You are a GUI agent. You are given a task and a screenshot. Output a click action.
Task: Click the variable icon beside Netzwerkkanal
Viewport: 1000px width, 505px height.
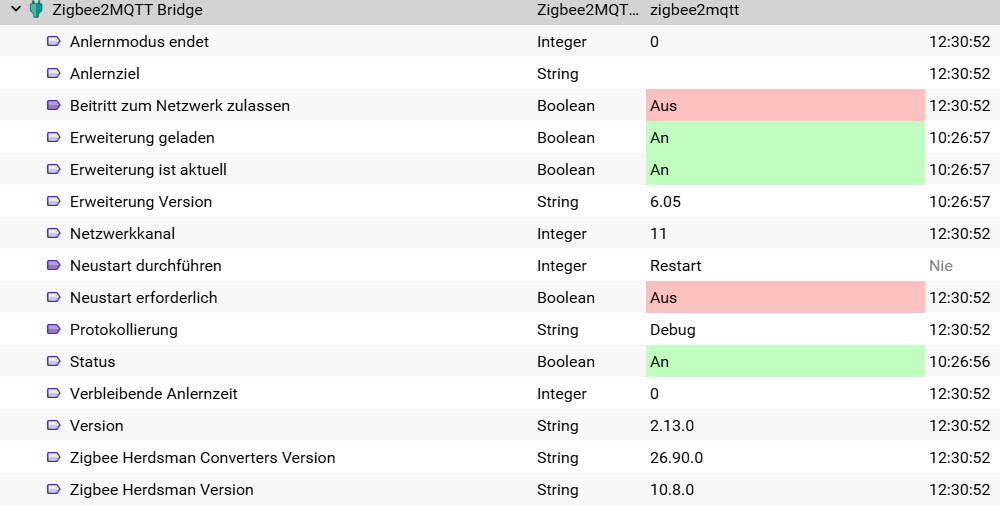coord(54,233)
